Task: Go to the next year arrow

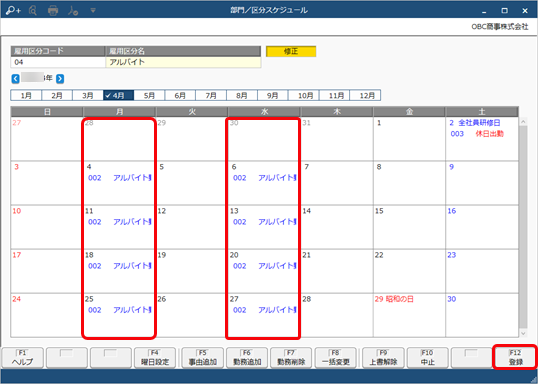Action: [x=60, y=79]
